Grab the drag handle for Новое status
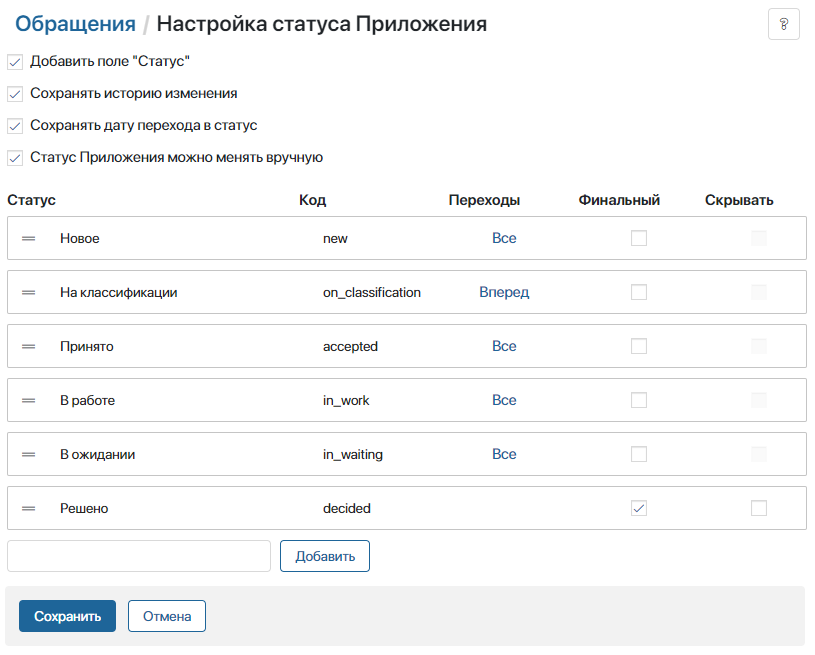Viewport: 815px width, 655px height. click(29, 238)
